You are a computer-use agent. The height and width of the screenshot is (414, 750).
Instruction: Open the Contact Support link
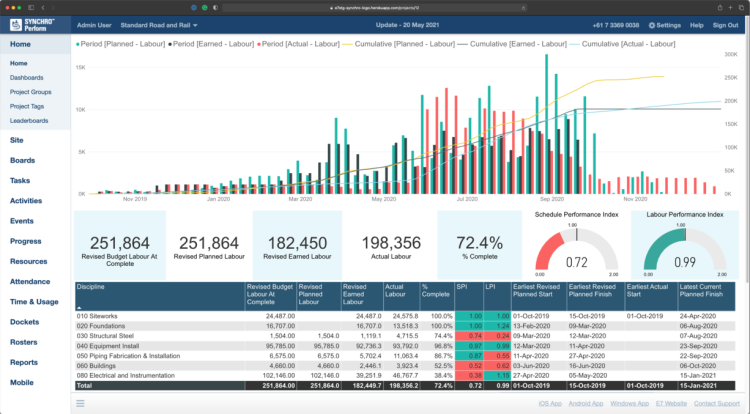[x=718, y=403]
